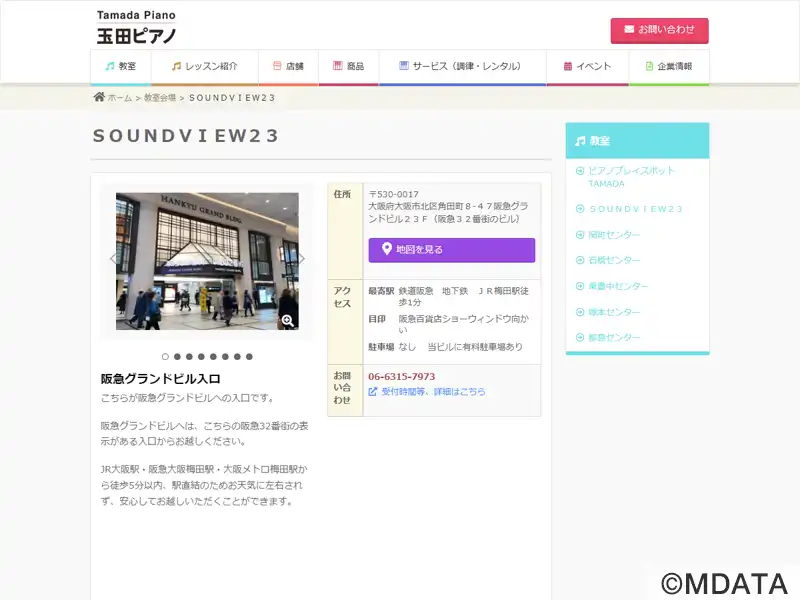Show the next slideshow image arrow
The width and height of the screenshot is (800, 600).
click(302, 259)
